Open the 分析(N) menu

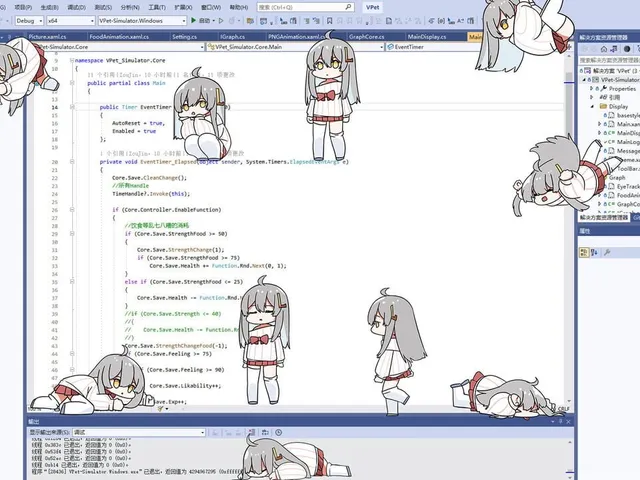tap(130, 7)
